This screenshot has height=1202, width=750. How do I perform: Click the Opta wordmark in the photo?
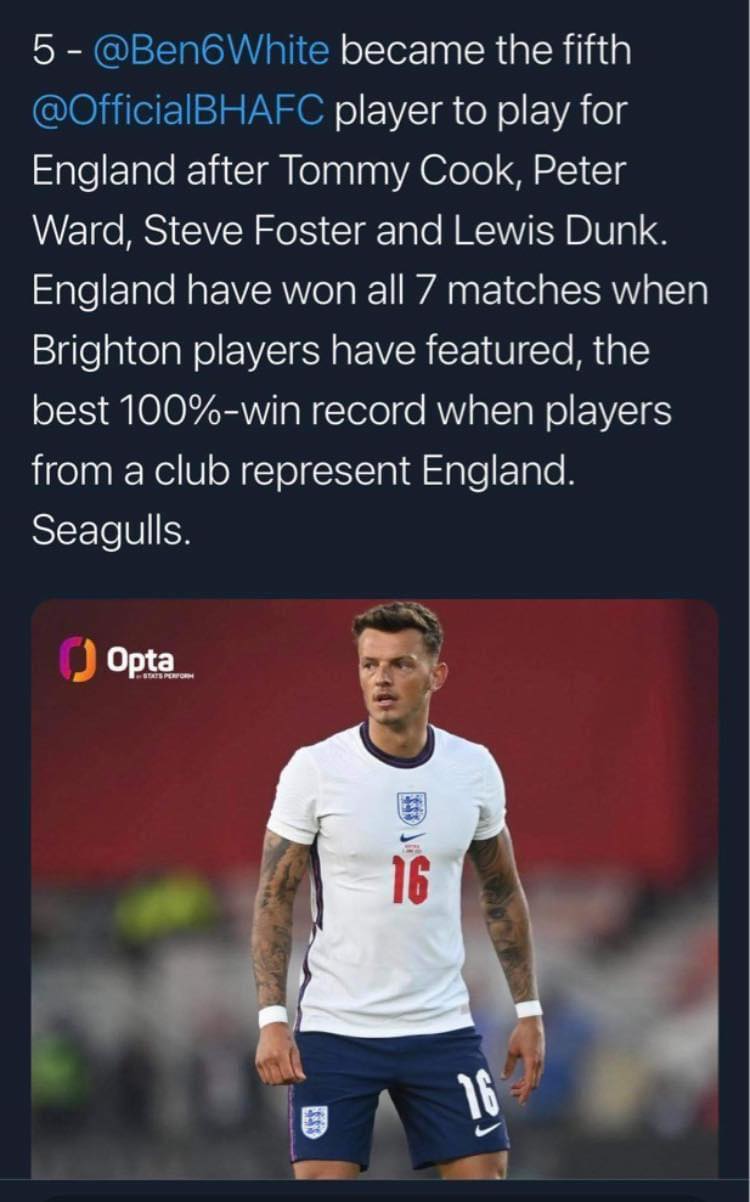click(140, 660)
